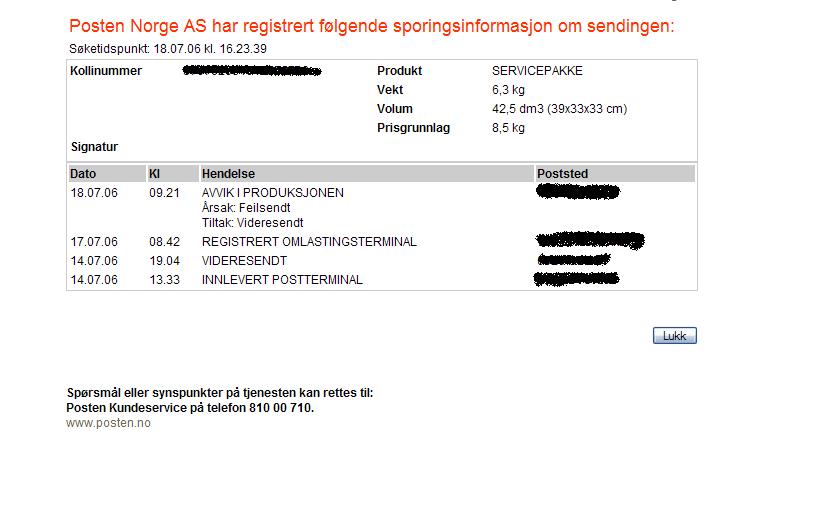Select the VIDERESENDT event row text
The width and height of the screenshot is (840, 525).
244,261
